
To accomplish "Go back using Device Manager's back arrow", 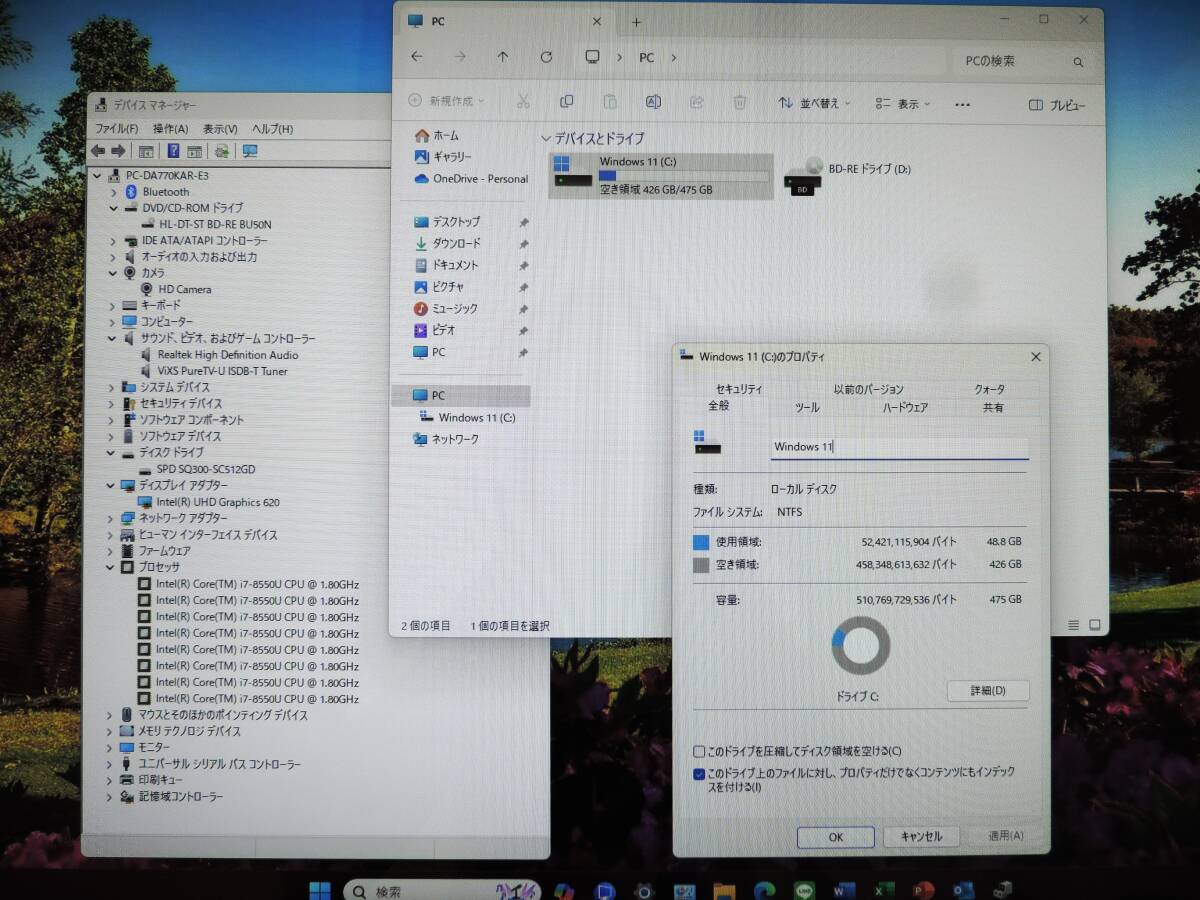I will [x=98, y=151].
